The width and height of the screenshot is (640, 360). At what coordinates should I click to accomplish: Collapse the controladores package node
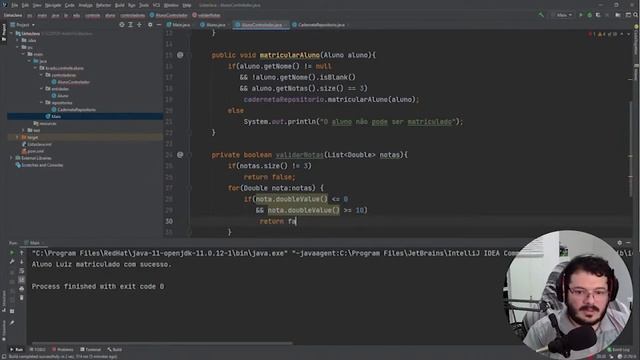coord(42,75)
